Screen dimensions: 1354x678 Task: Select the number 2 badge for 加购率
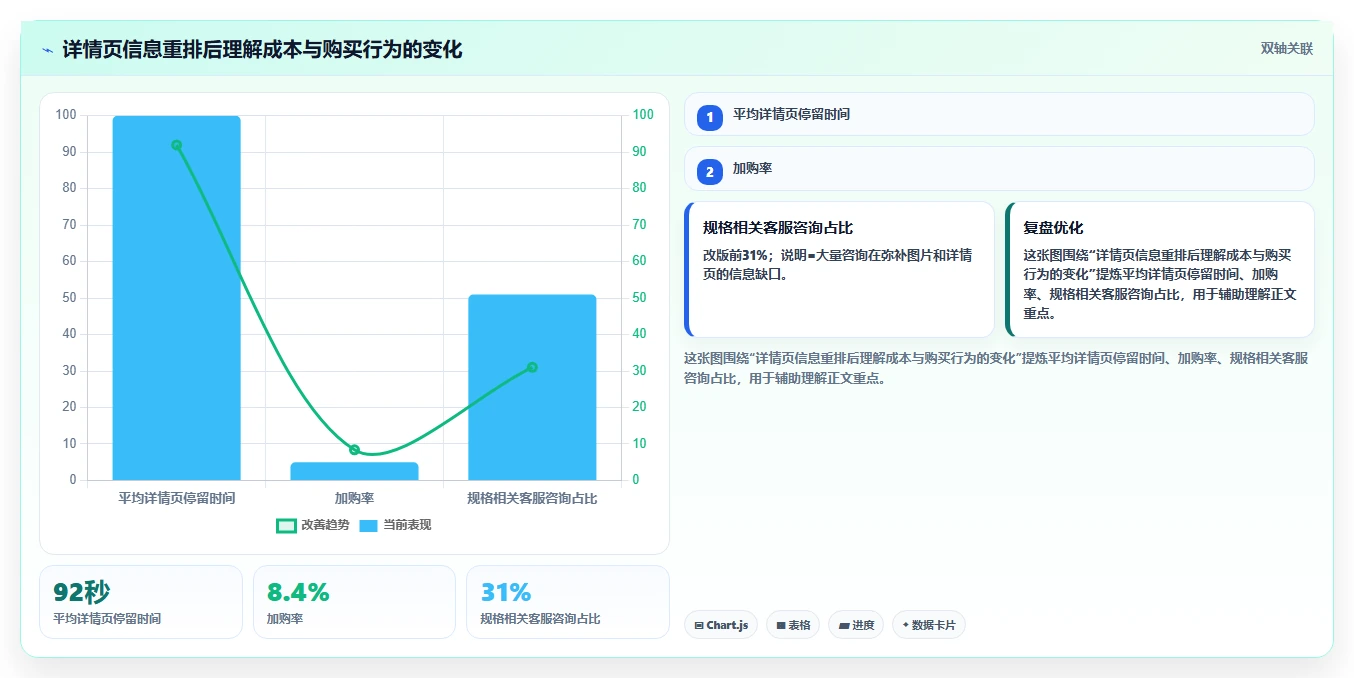coord(710,172)
